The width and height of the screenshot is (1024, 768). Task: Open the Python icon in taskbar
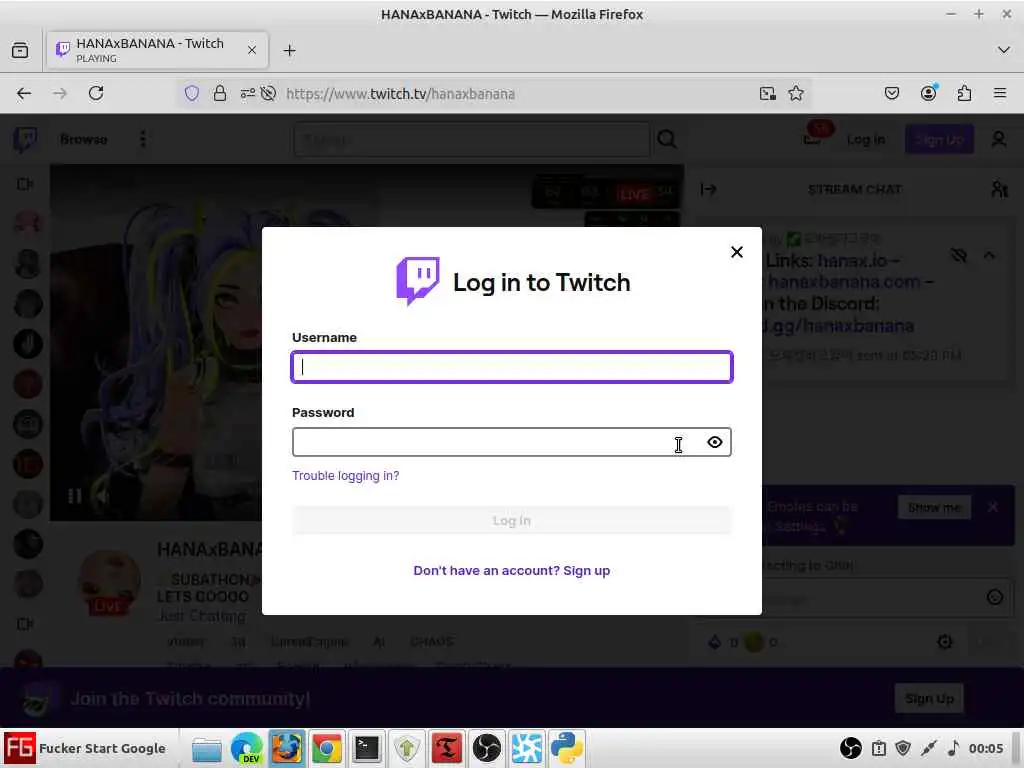tap(566, 748)
